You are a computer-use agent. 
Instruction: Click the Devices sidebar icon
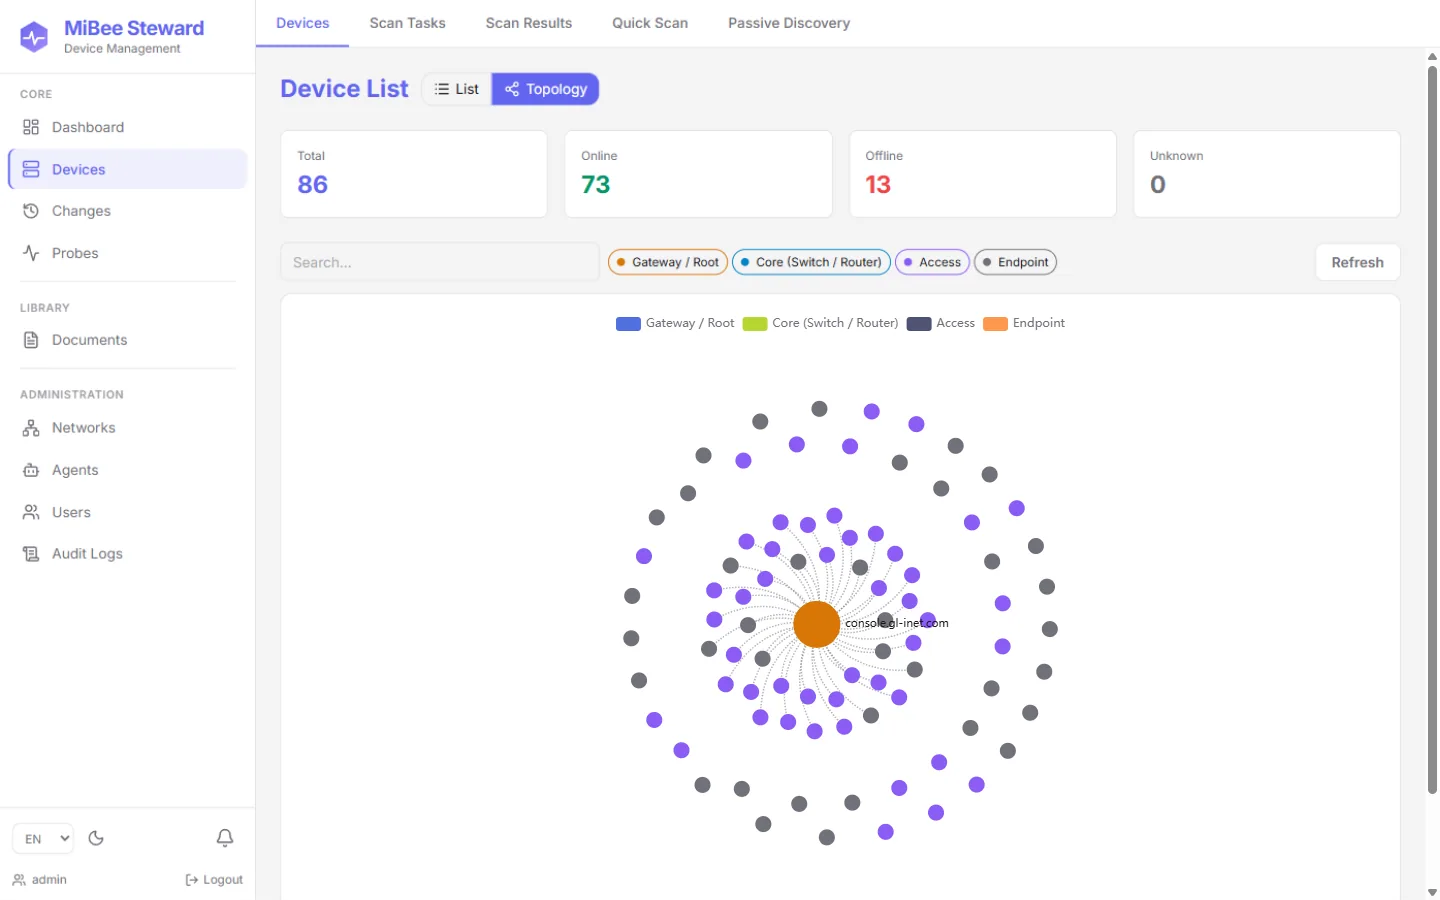click(31, 169)
